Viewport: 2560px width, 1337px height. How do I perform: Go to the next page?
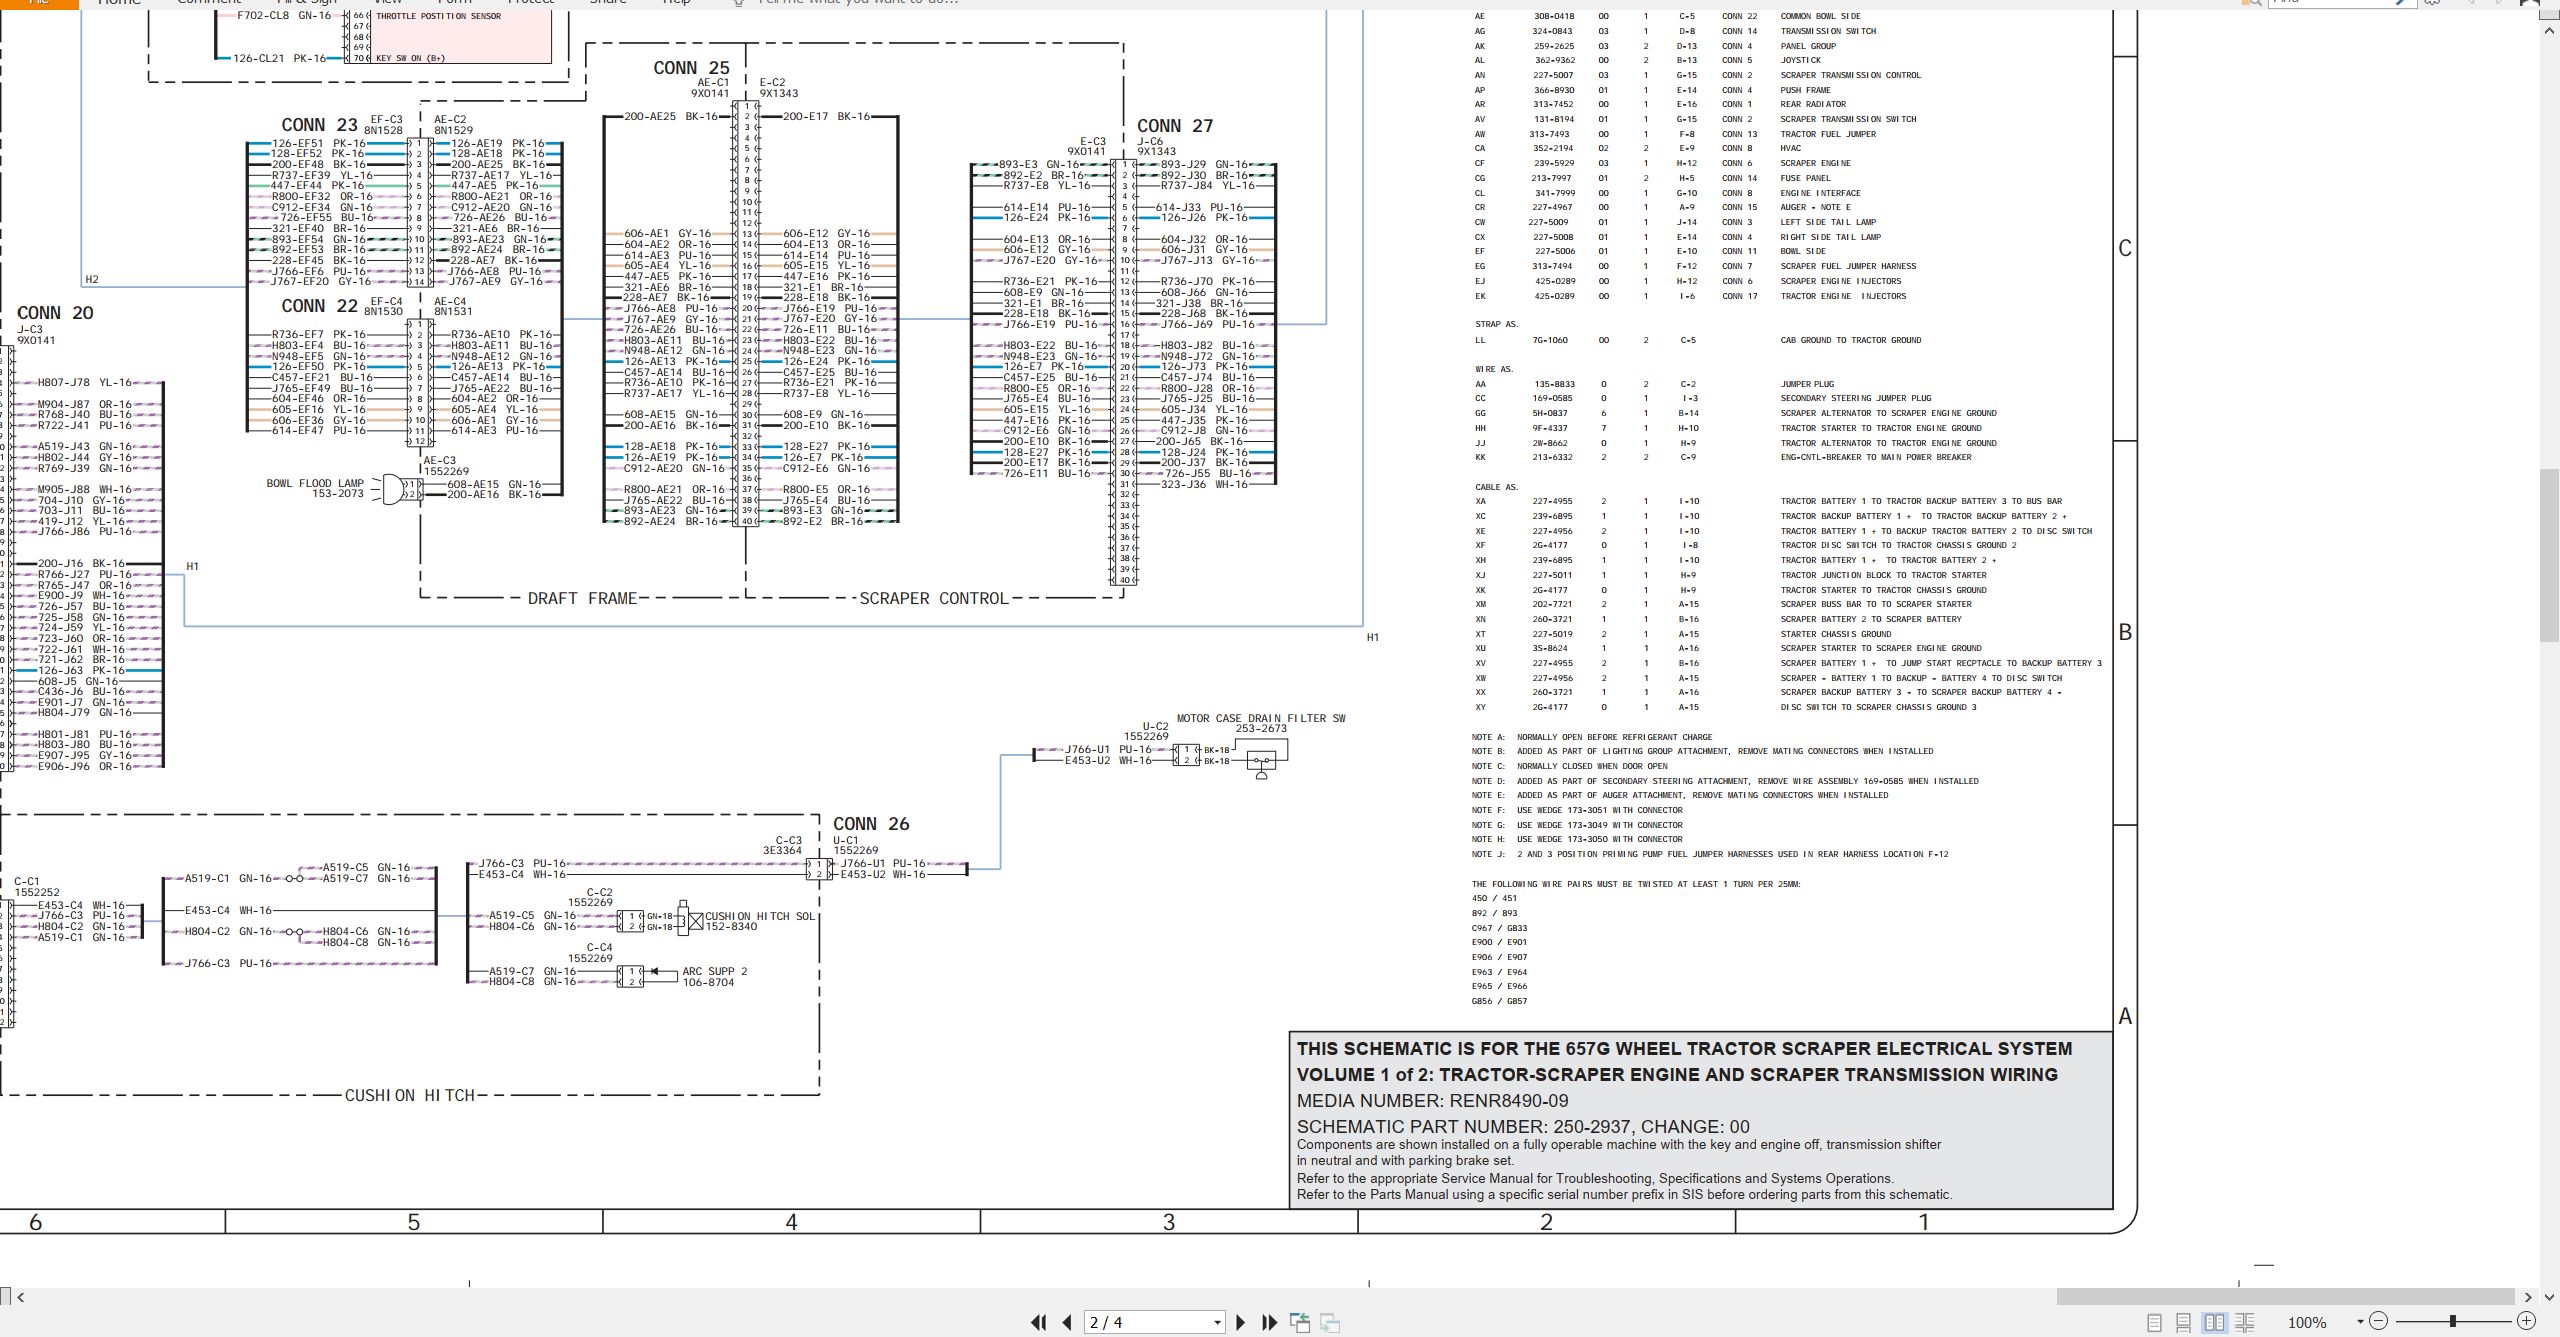(1241, 1322)
